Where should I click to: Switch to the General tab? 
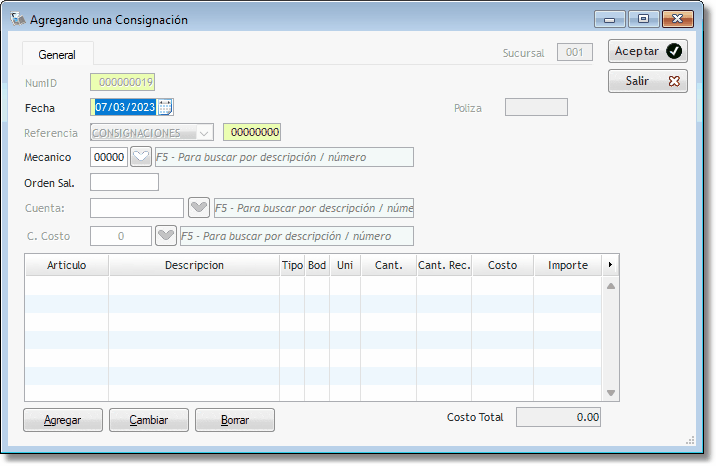point(57,55)
